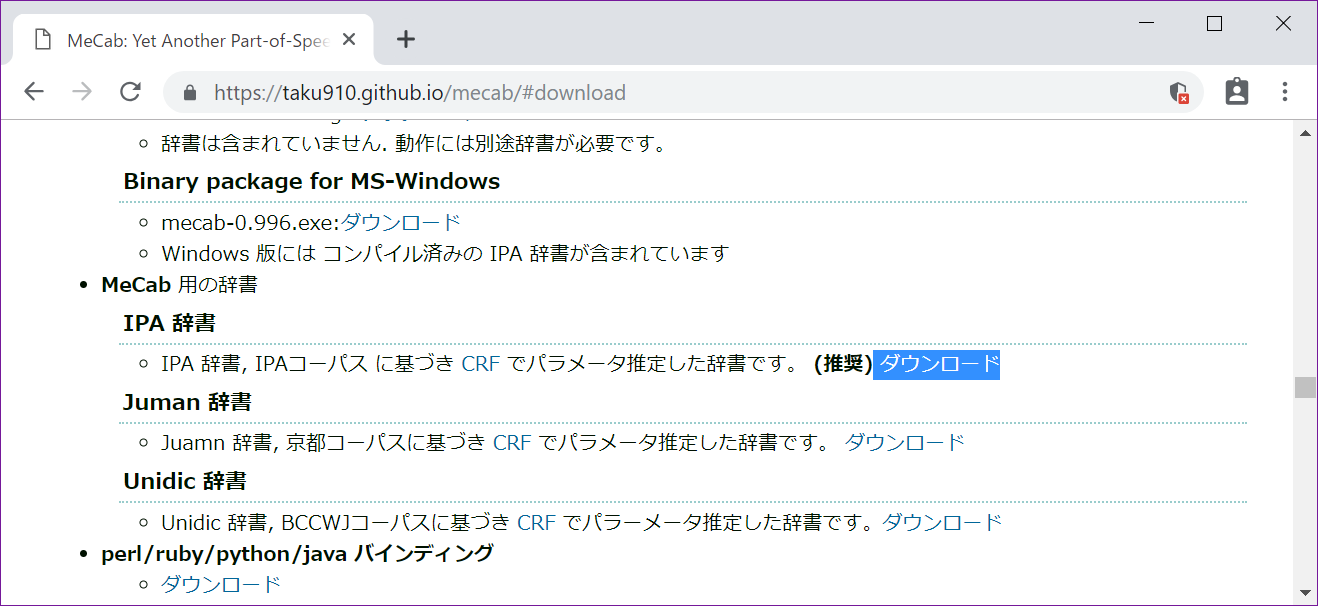1318x606 pixels.
Task: Reload the current page
Action: [130, 91]
